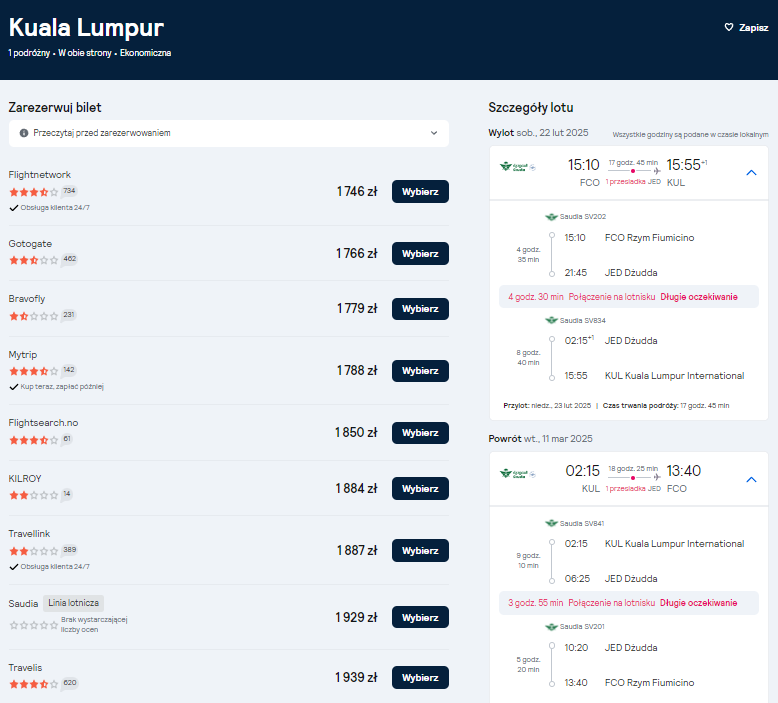Click the info icon before Przeczytaj przed zarezerwowaniem
The image size is (778, 703).
coord(23,133)
